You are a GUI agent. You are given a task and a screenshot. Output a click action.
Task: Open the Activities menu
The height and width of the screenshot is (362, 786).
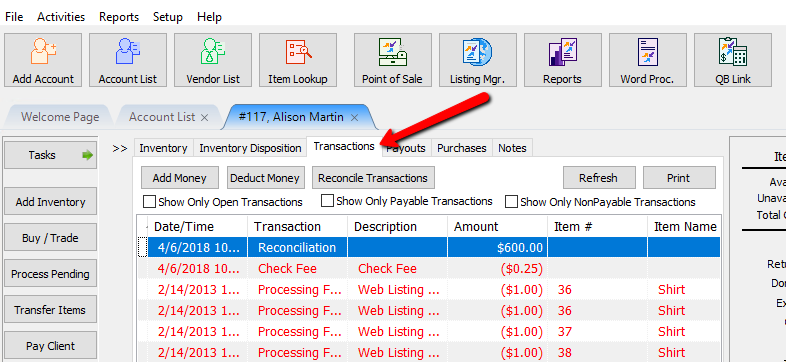(x=61, y=17)
